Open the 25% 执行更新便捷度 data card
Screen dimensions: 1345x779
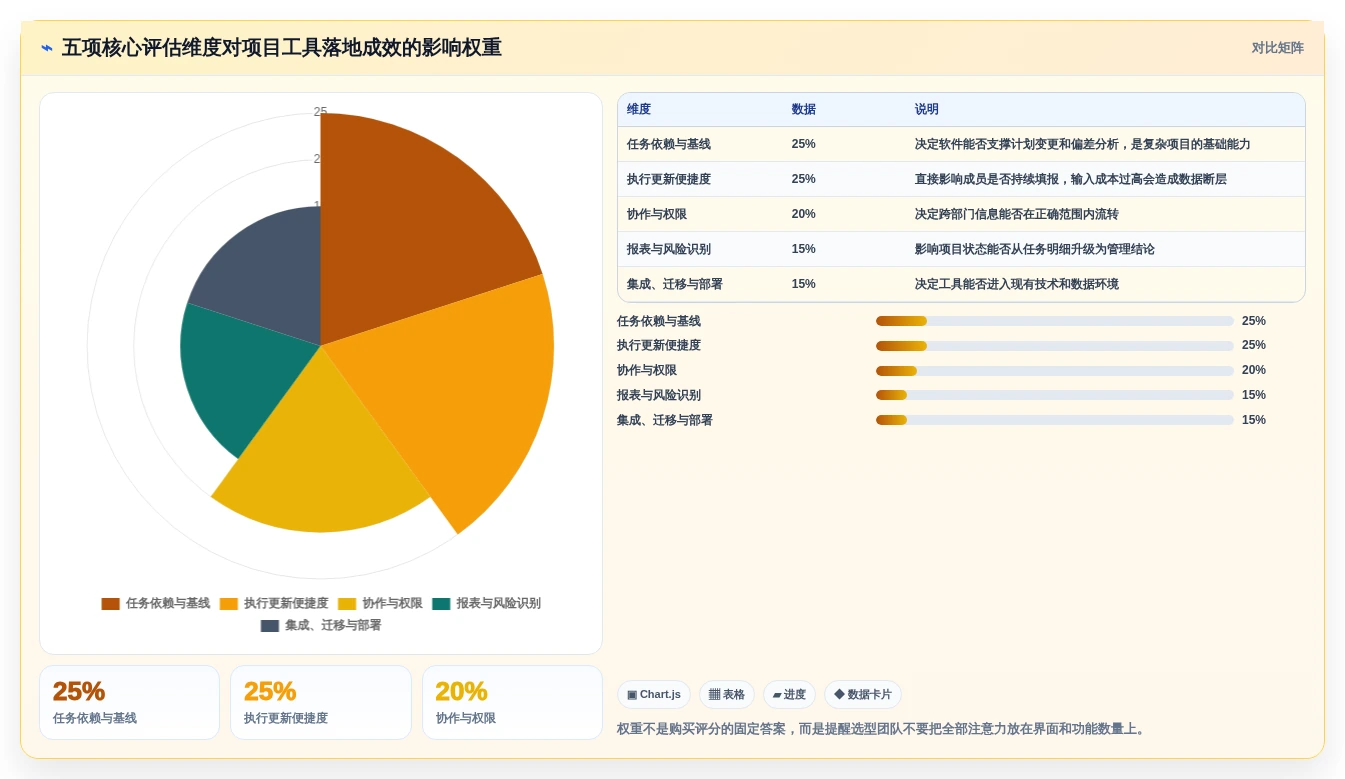pos(321,703)
